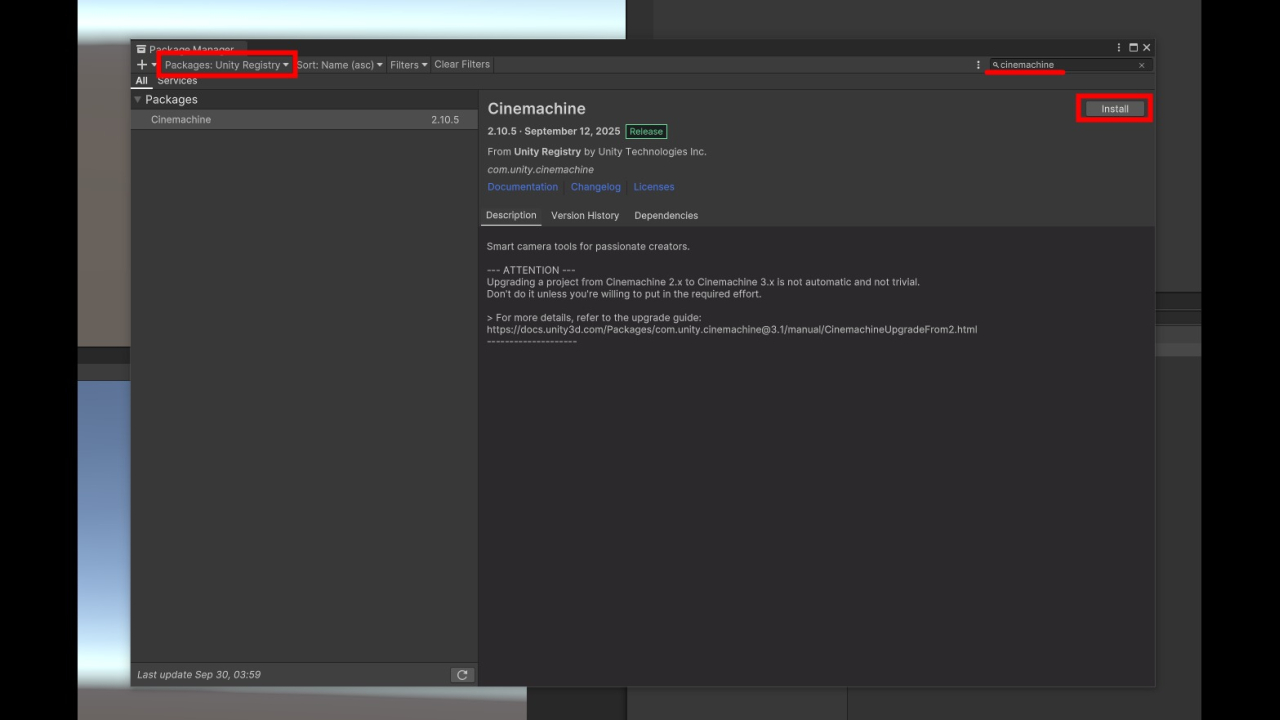Open the Packages: Unity Registry dropdown

pyautogui.click(x=227, y=65)
